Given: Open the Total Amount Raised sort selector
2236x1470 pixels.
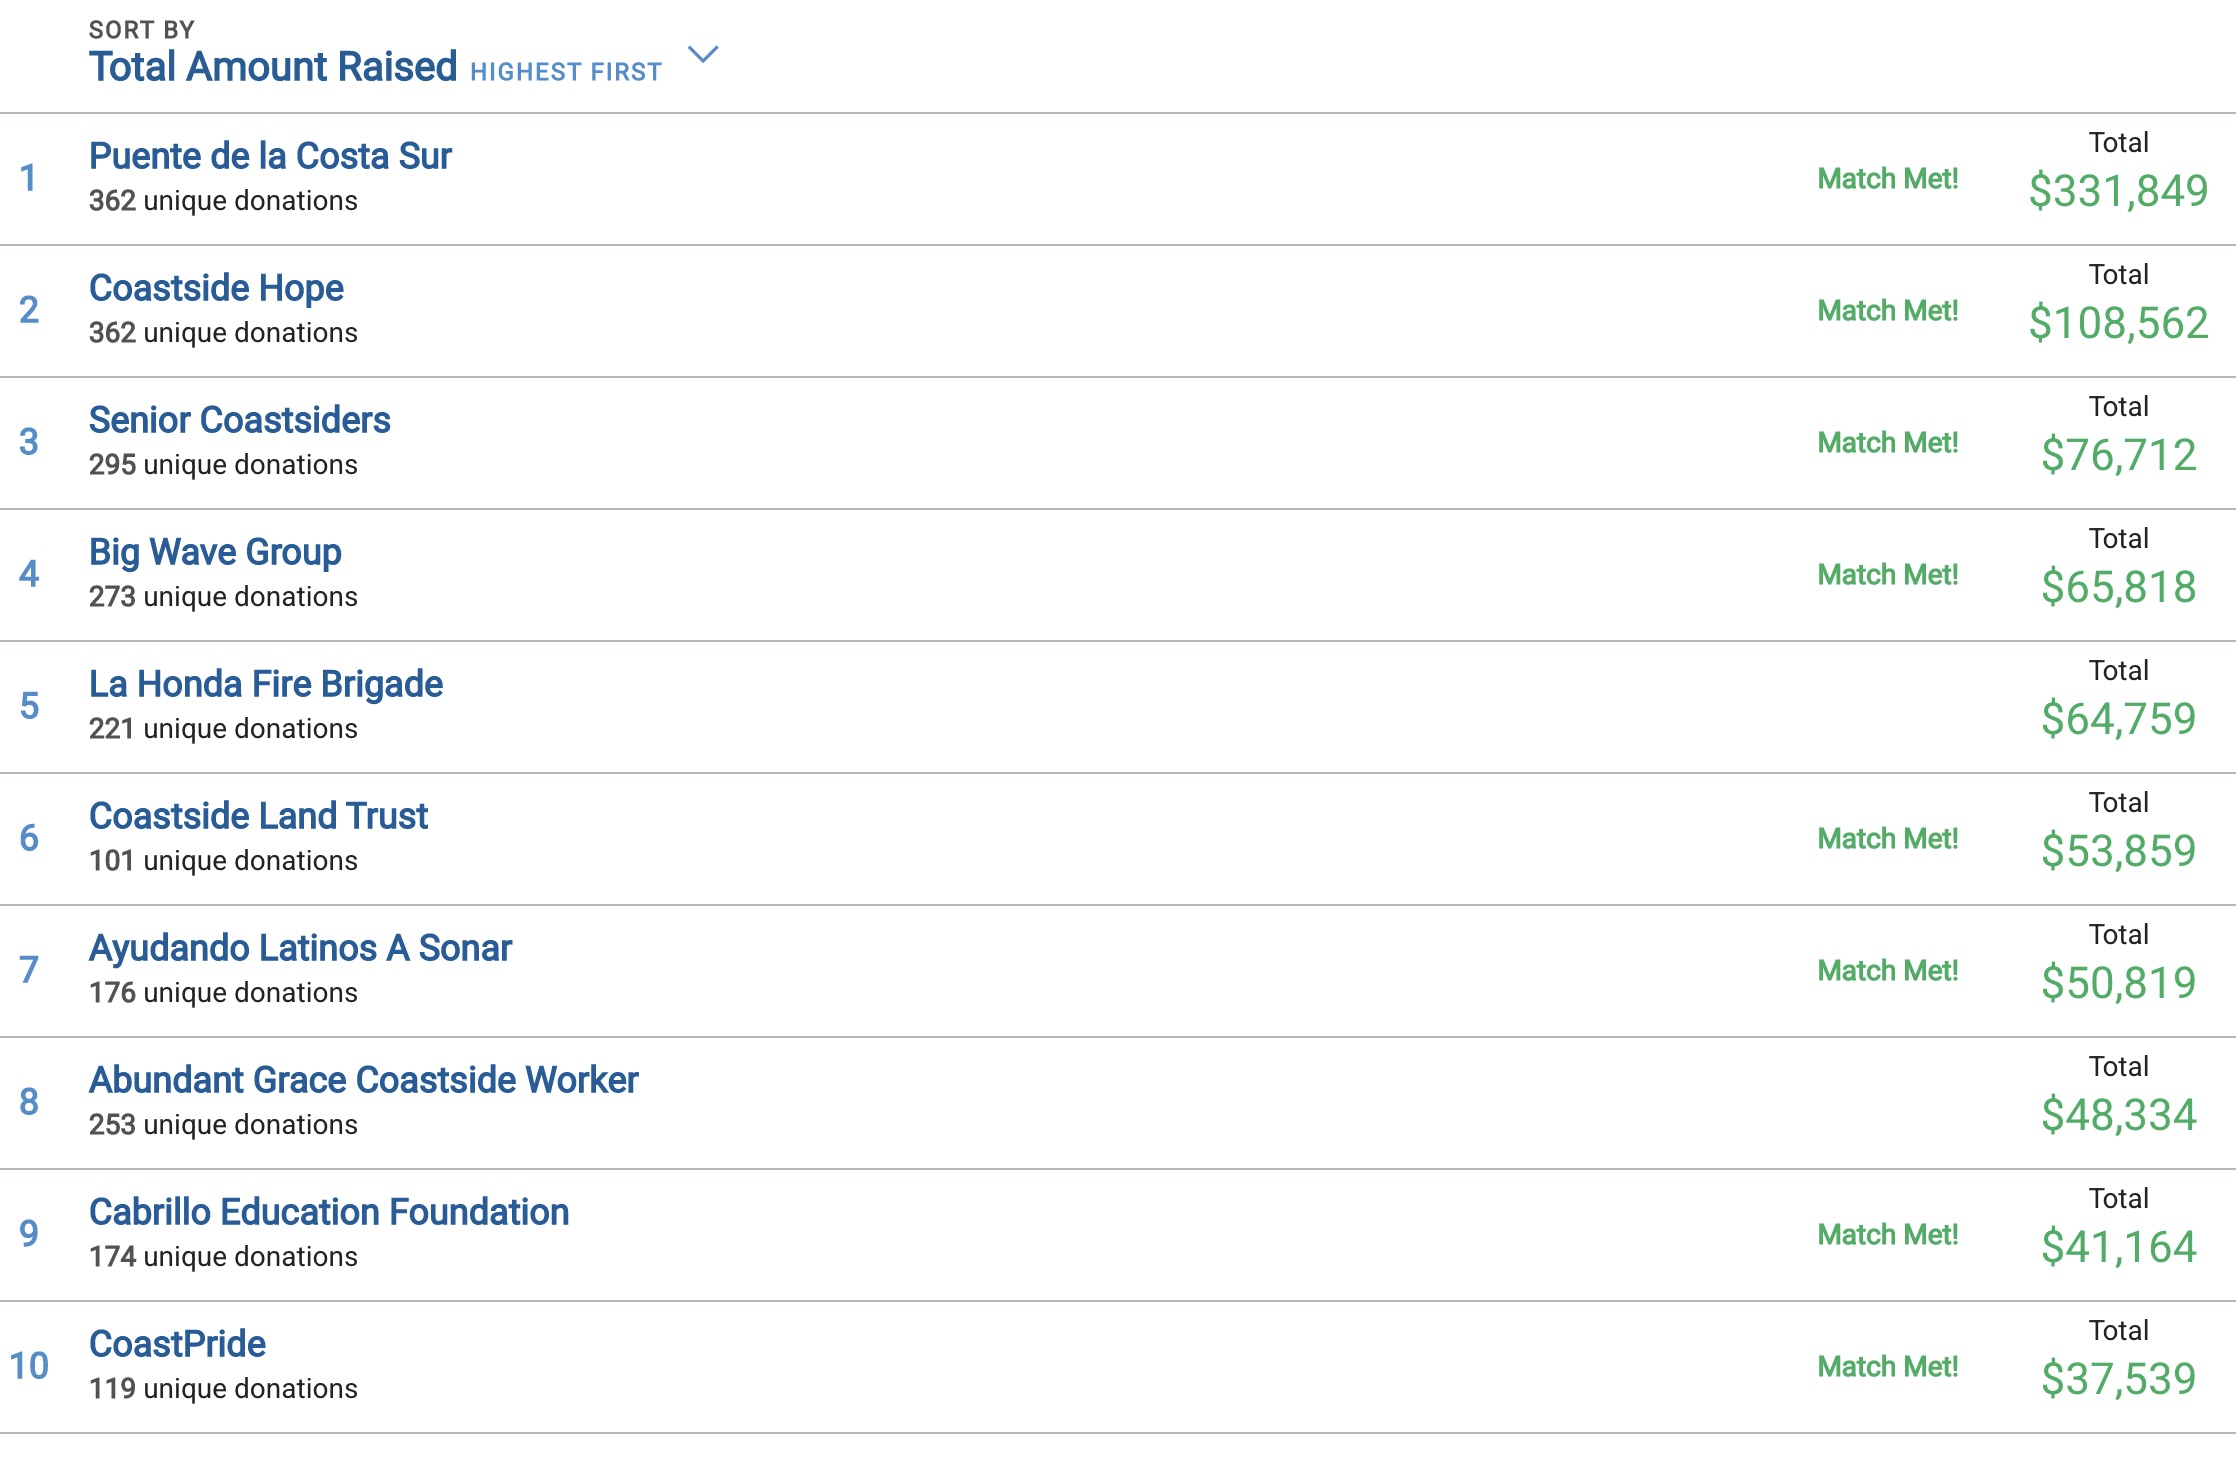Looking at the screenshot, I should [273, 67].
